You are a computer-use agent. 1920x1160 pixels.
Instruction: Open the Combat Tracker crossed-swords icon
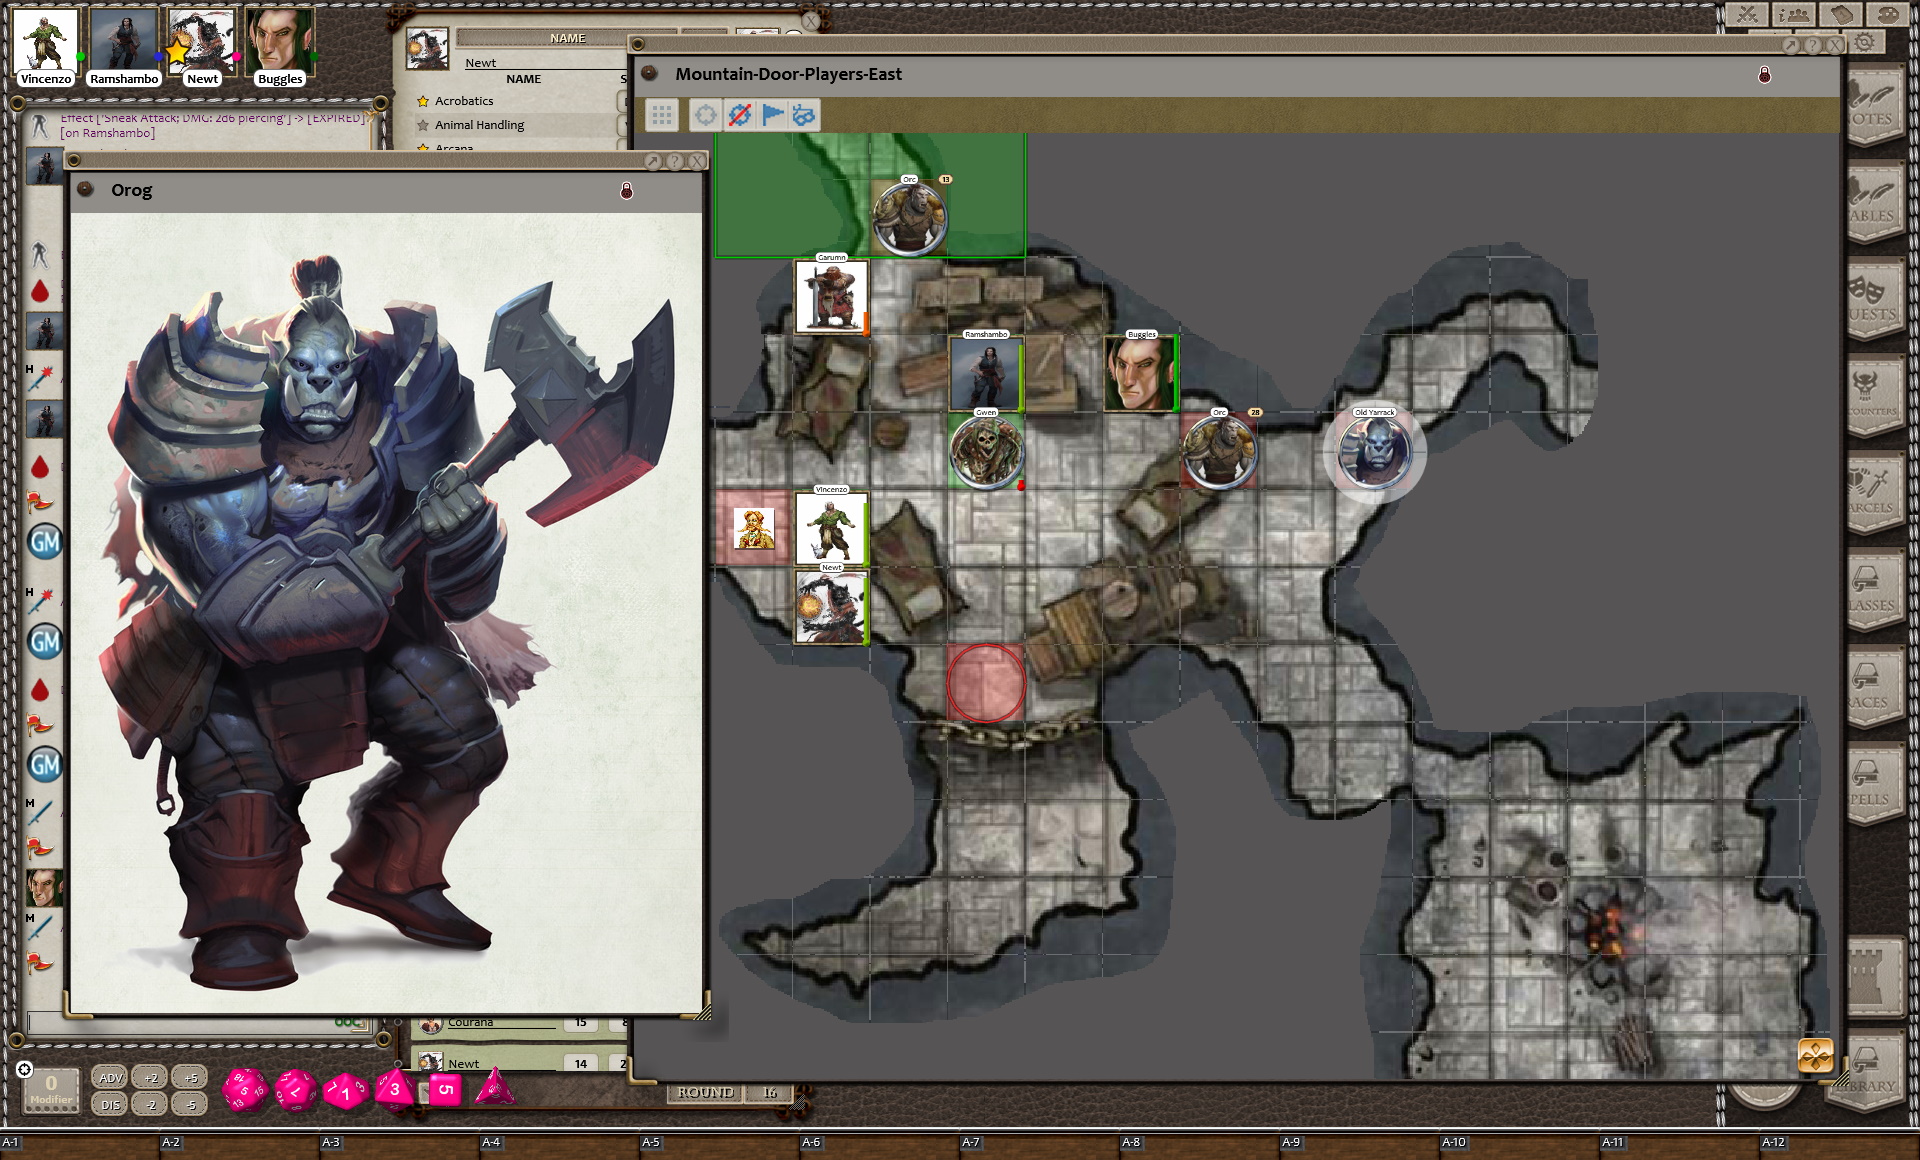pos(1747,14)
